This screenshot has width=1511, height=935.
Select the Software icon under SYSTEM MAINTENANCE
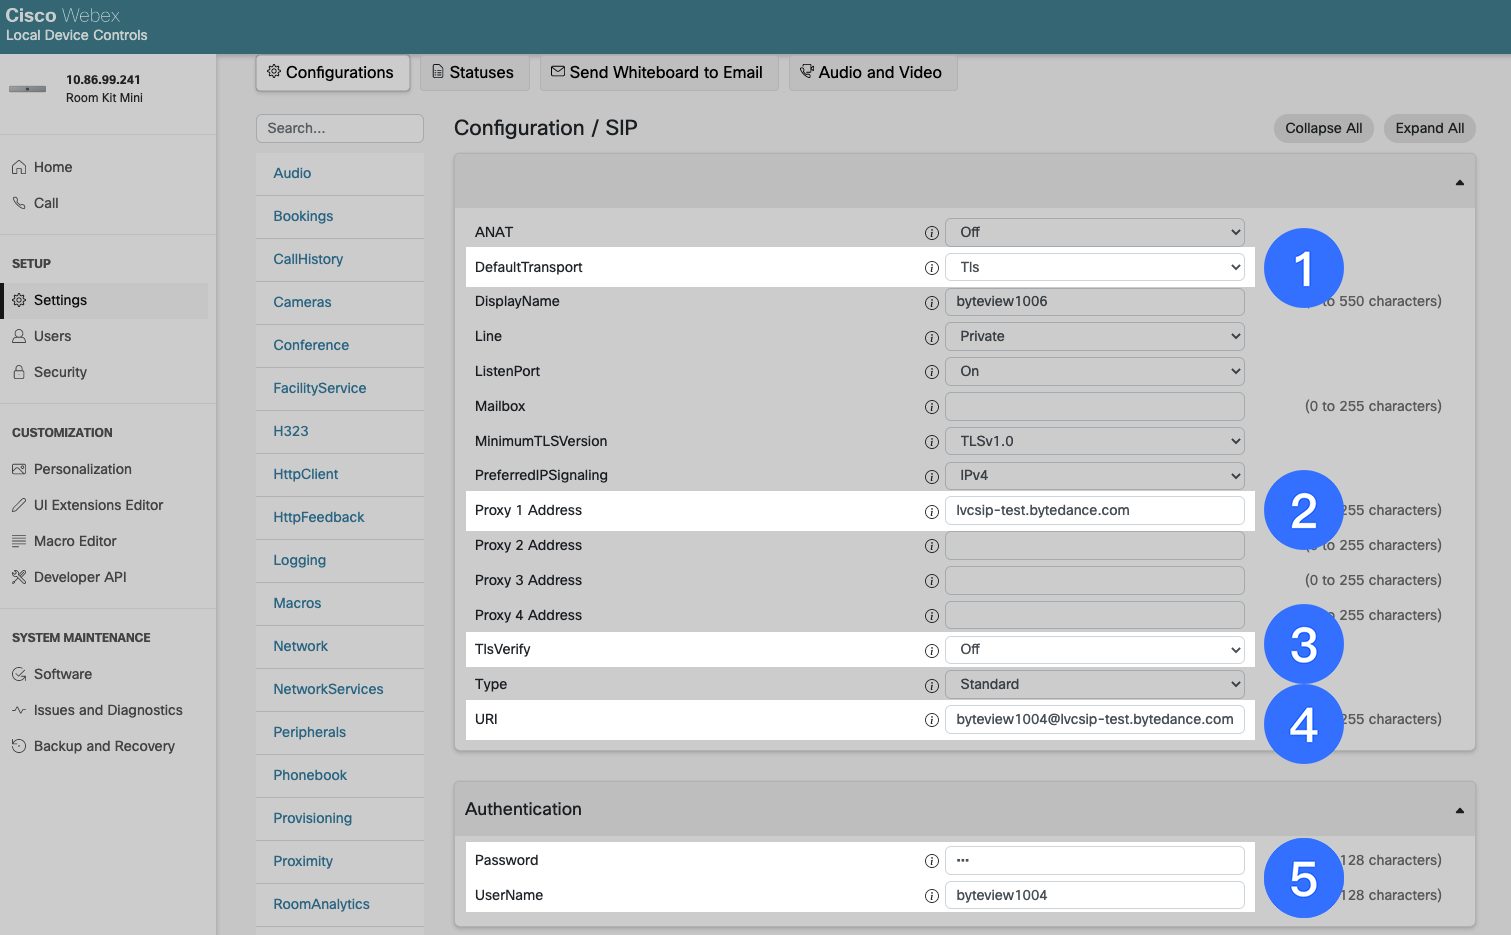point(19,674)
